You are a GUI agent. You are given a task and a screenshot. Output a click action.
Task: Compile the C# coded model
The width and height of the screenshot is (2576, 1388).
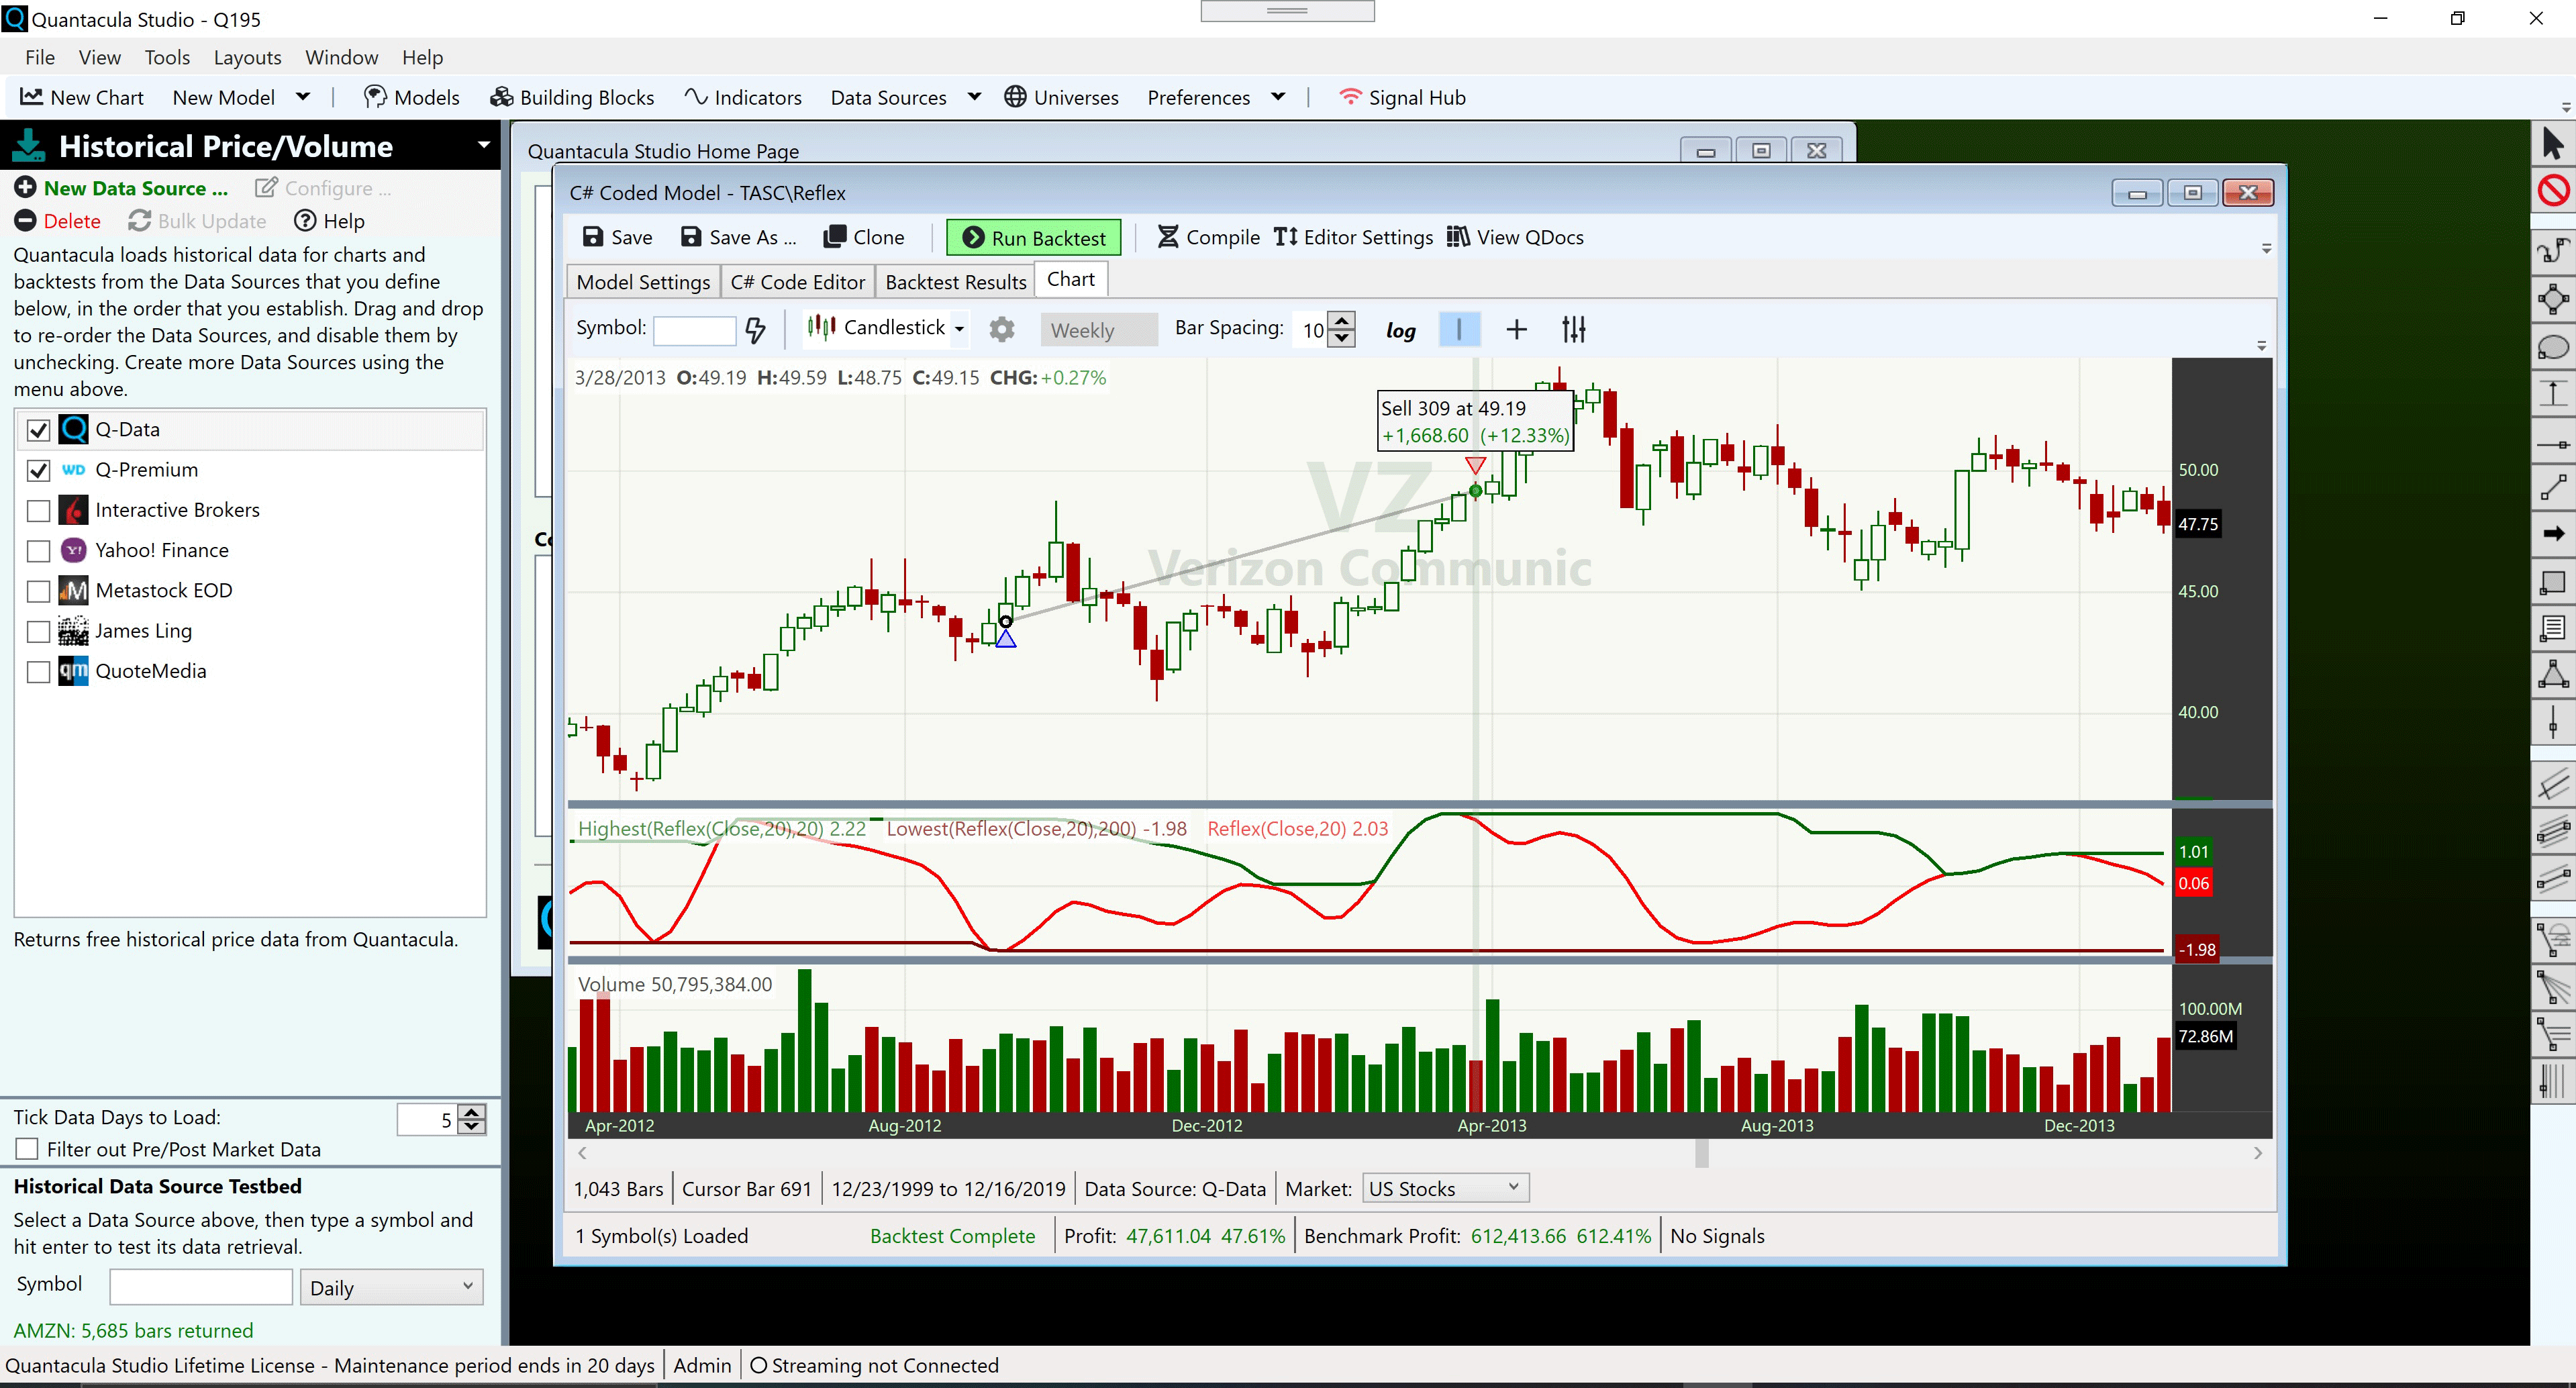1208,237
